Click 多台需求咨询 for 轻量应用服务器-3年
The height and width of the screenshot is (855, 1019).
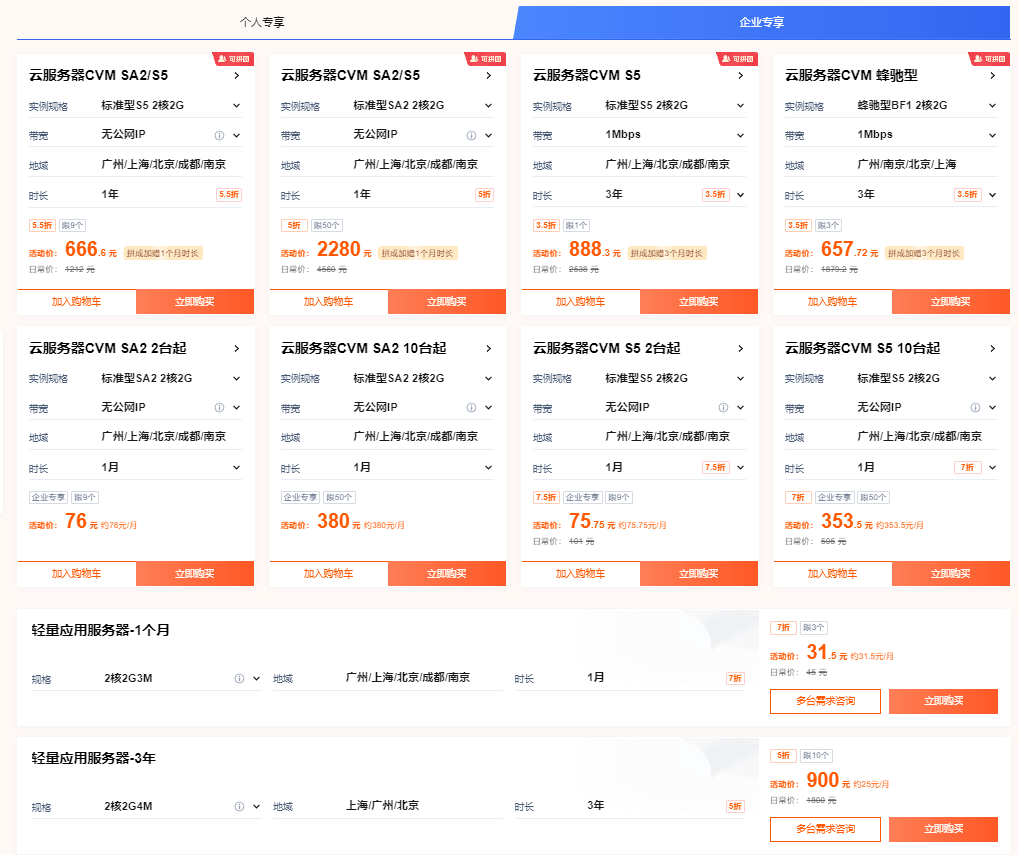tap(825, 829)
